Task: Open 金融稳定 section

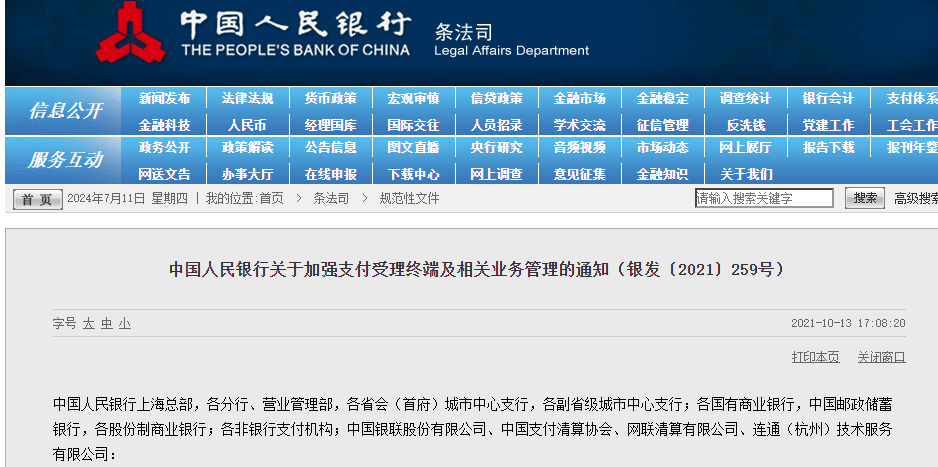Action: [662, 99]
